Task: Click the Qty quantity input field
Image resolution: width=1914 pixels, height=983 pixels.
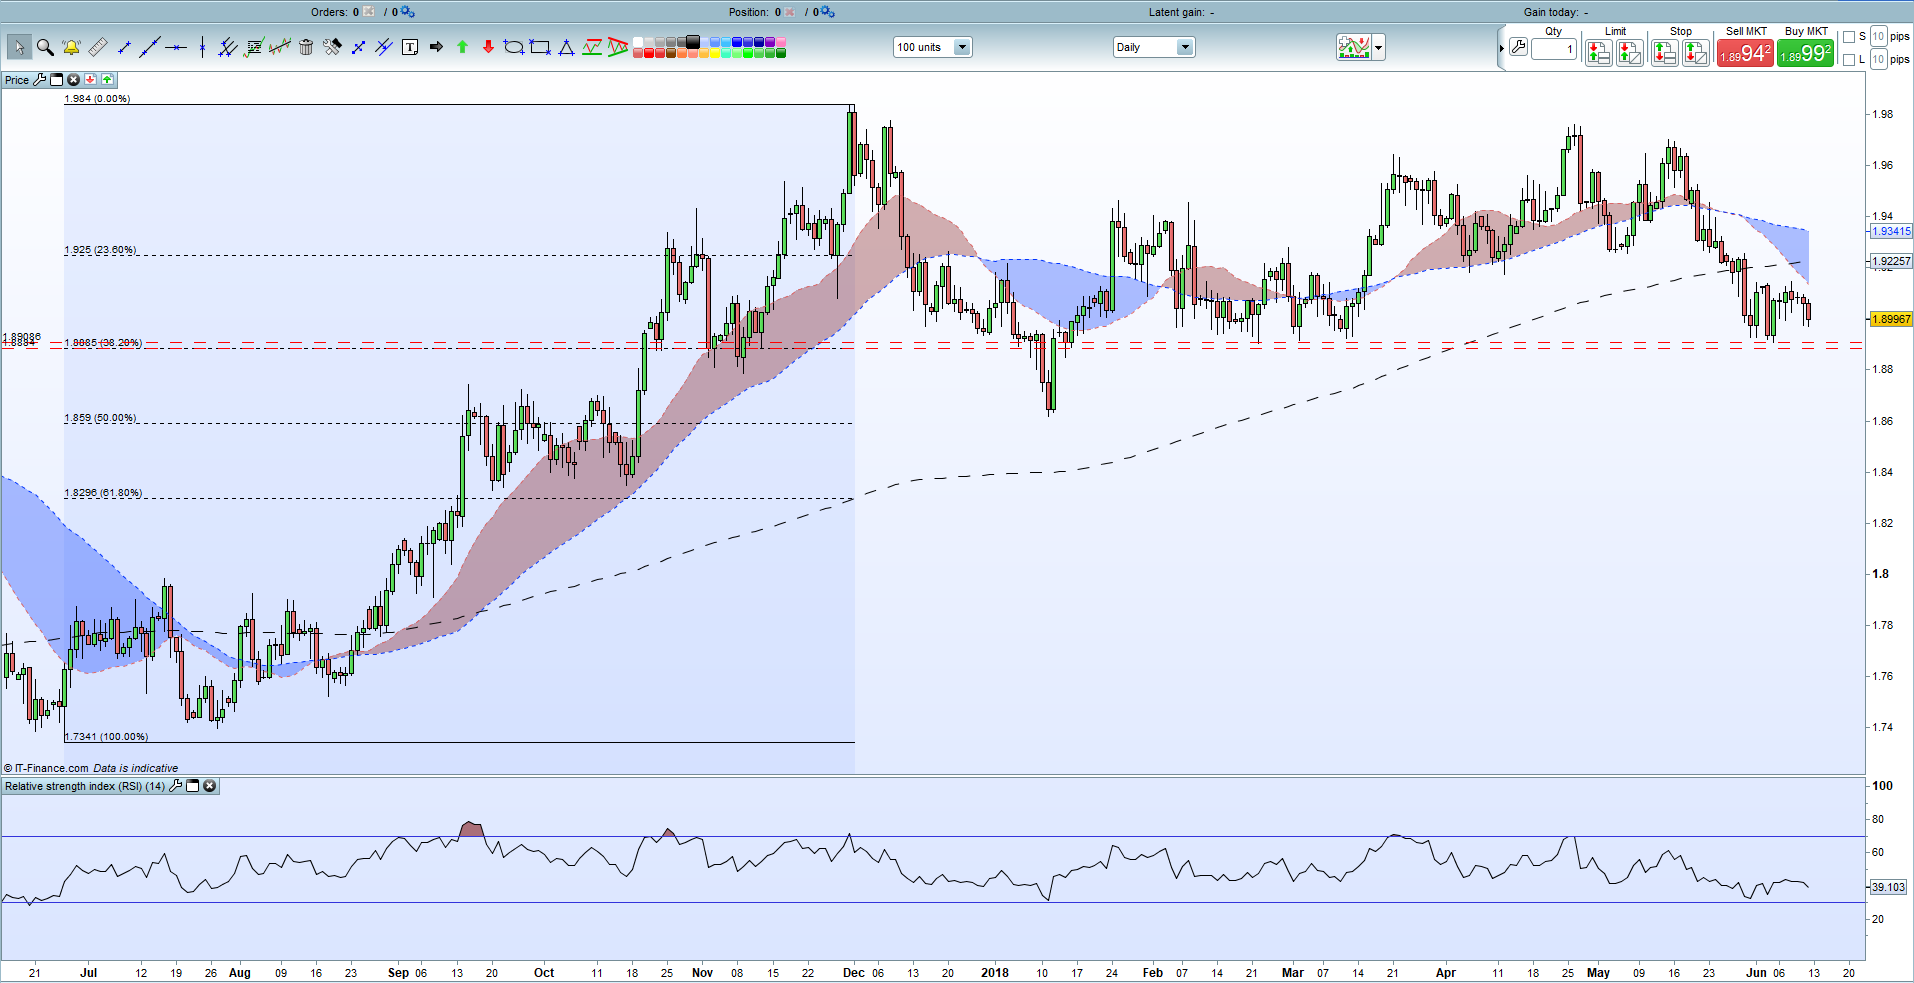Action: coord(1554,49)
